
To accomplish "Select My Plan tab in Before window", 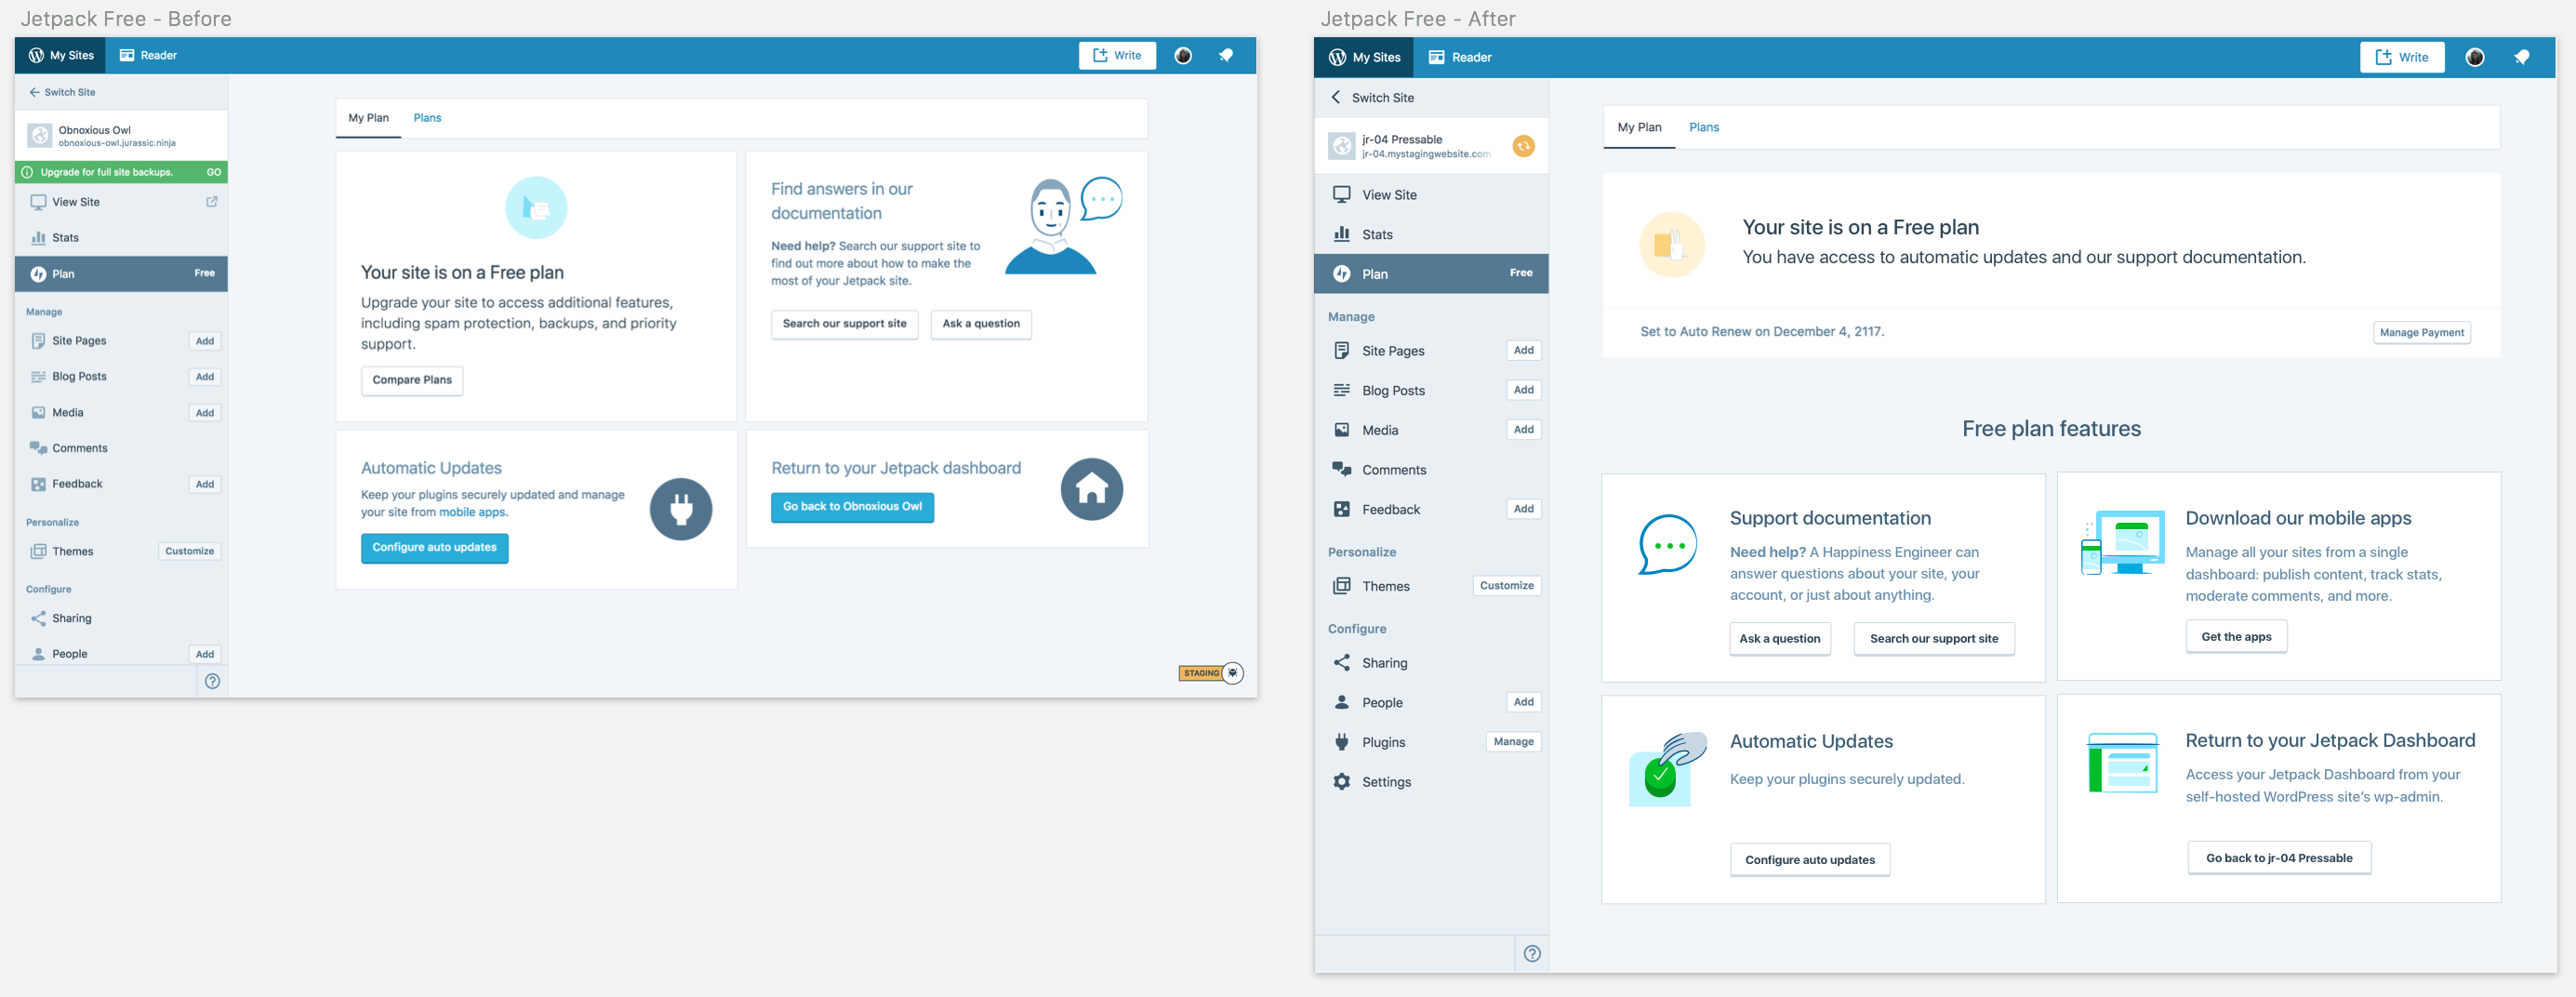I will pyautogui.click(x=368, y=118).
